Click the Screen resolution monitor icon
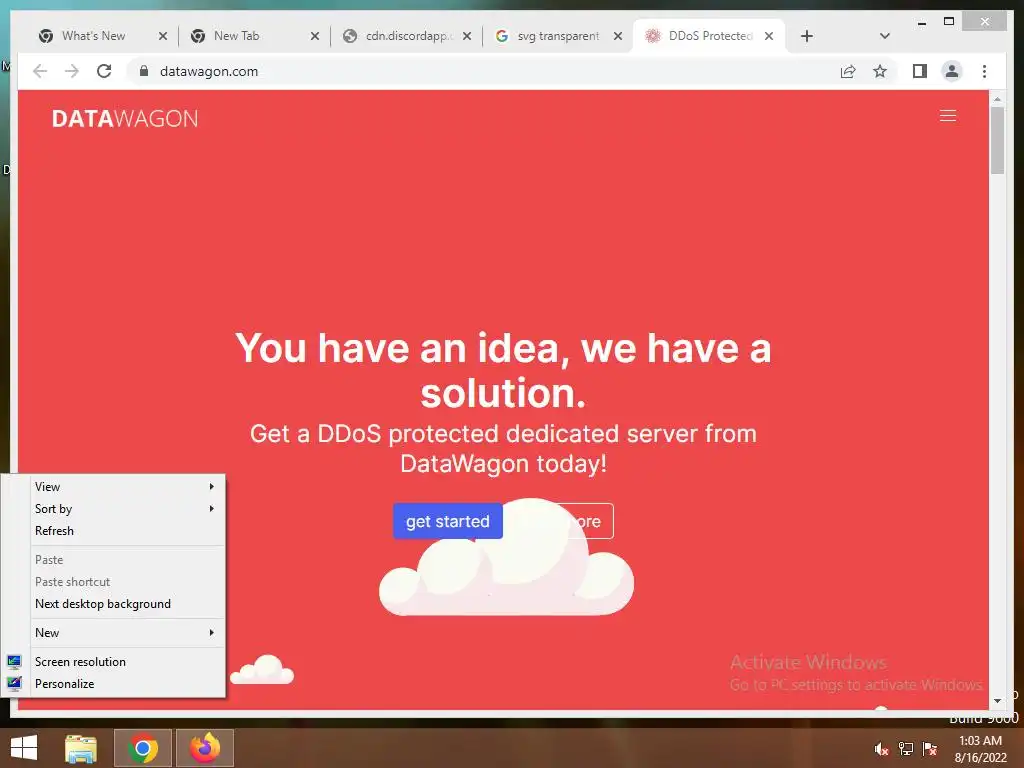Viewport: 1024px width, 768px height. click(14, 662)
